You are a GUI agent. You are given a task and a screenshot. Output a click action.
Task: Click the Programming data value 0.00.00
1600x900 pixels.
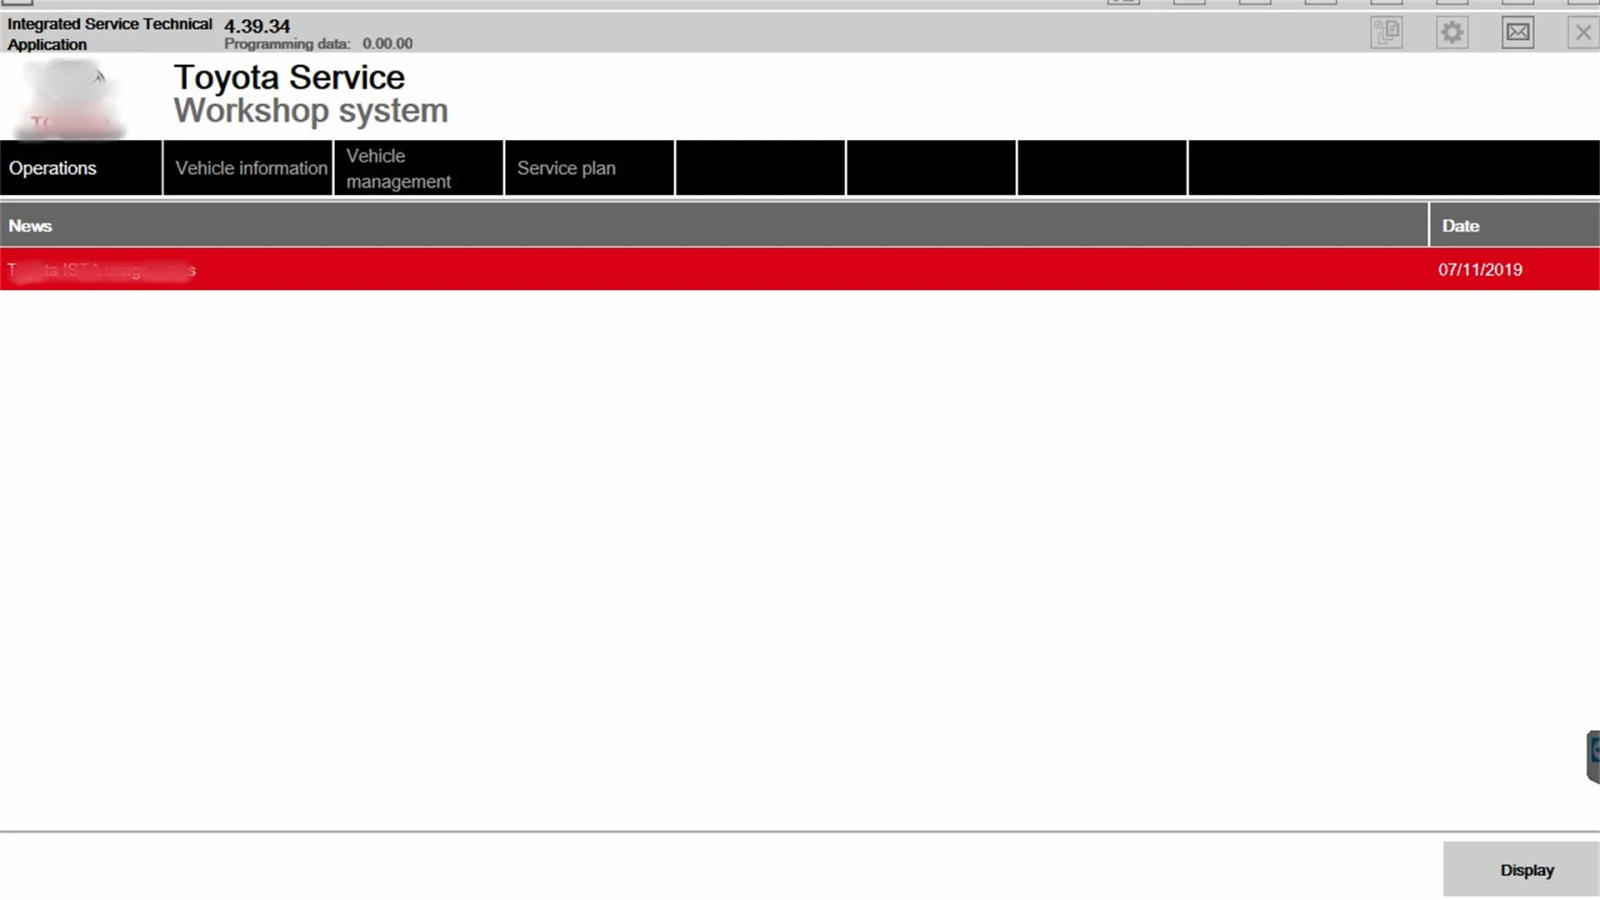387,44
